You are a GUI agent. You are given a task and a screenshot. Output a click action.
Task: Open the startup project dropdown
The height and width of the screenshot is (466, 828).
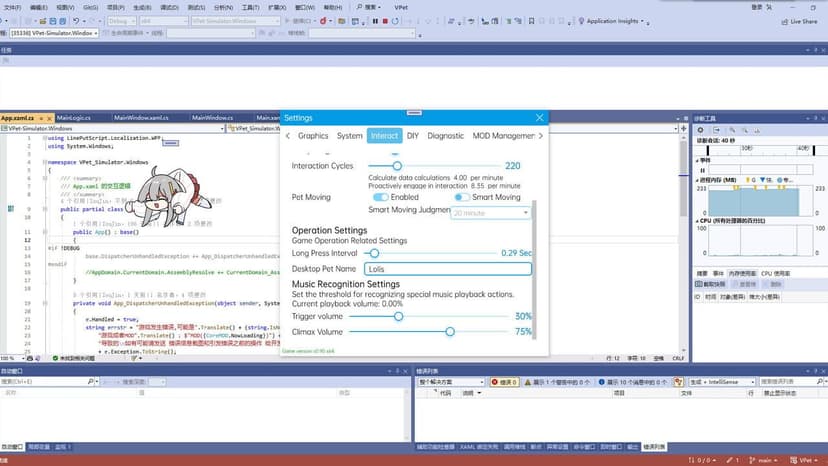point(236,21)
